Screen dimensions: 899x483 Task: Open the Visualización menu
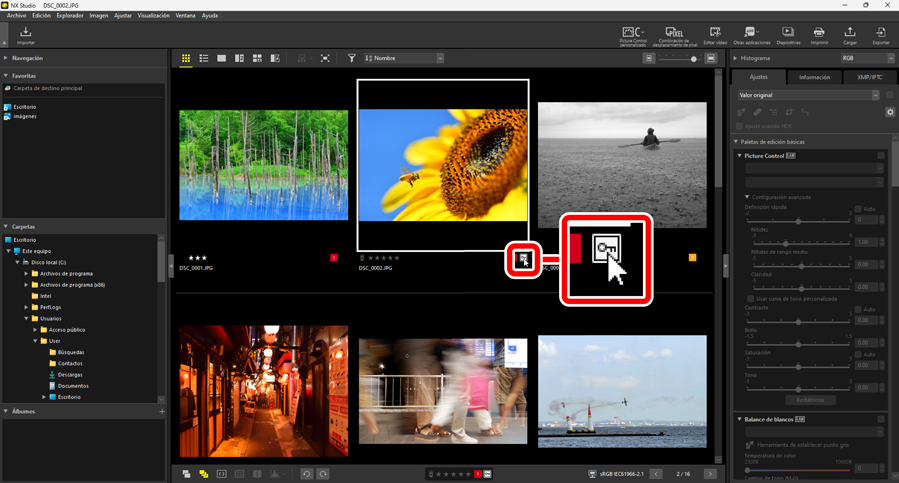pyautogui.click(x=153, y=16)
